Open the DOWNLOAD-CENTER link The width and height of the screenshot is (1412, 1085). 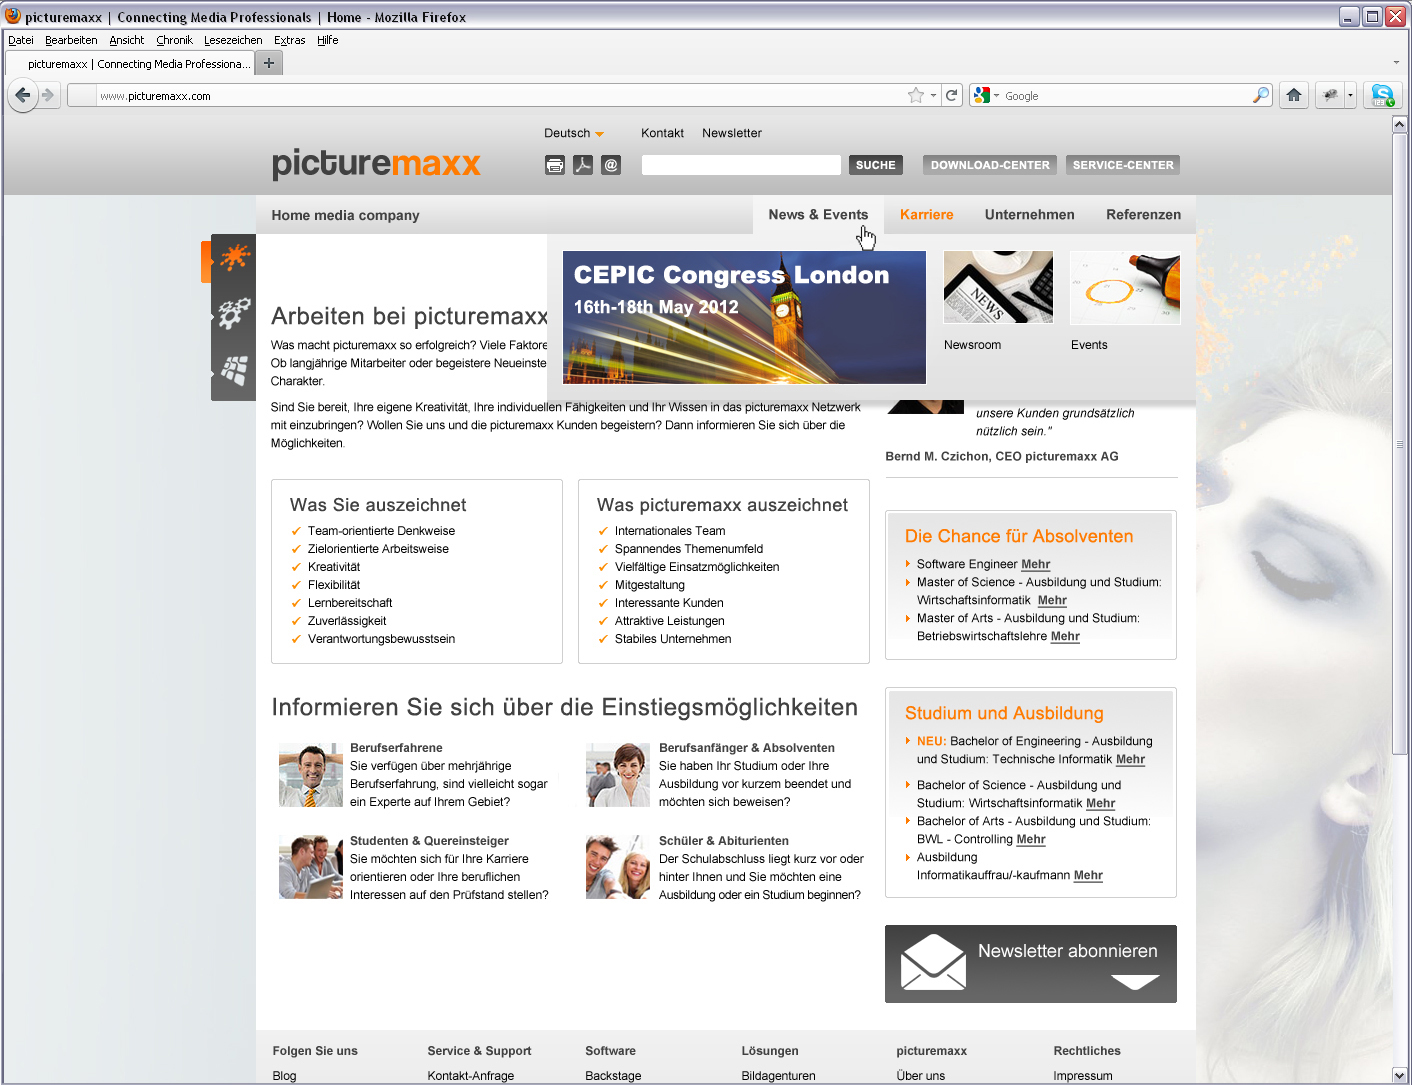coord(990,165)
